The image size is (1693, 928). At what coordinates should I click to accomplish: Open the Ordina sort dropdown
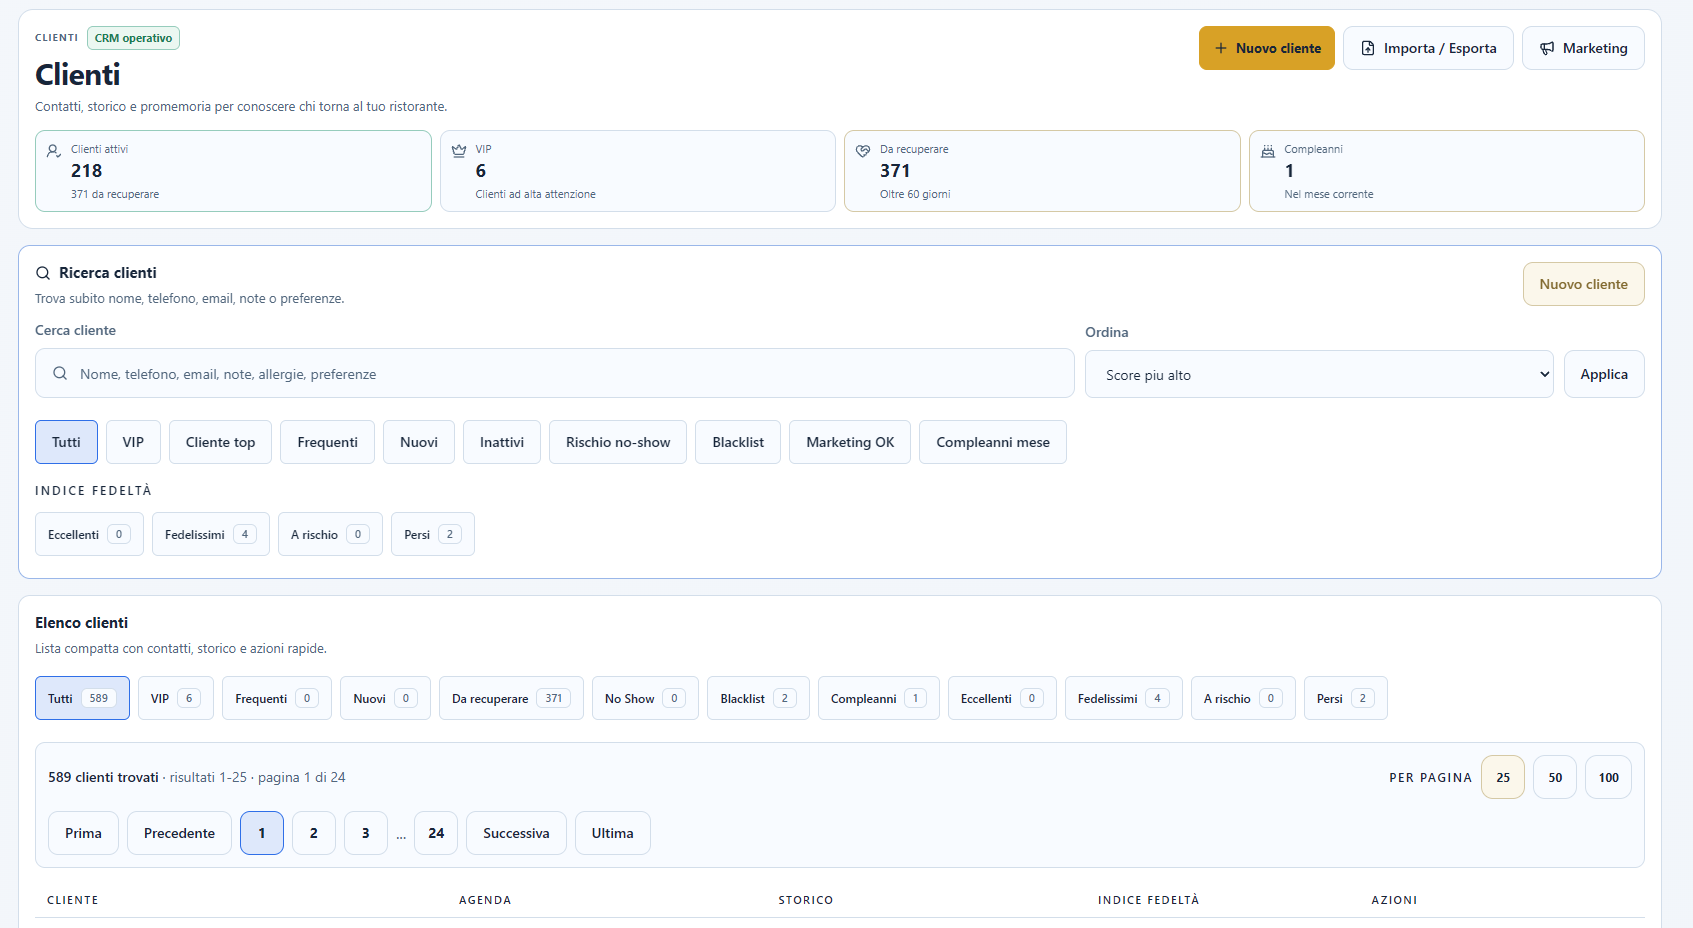[x=1319, y=374]
